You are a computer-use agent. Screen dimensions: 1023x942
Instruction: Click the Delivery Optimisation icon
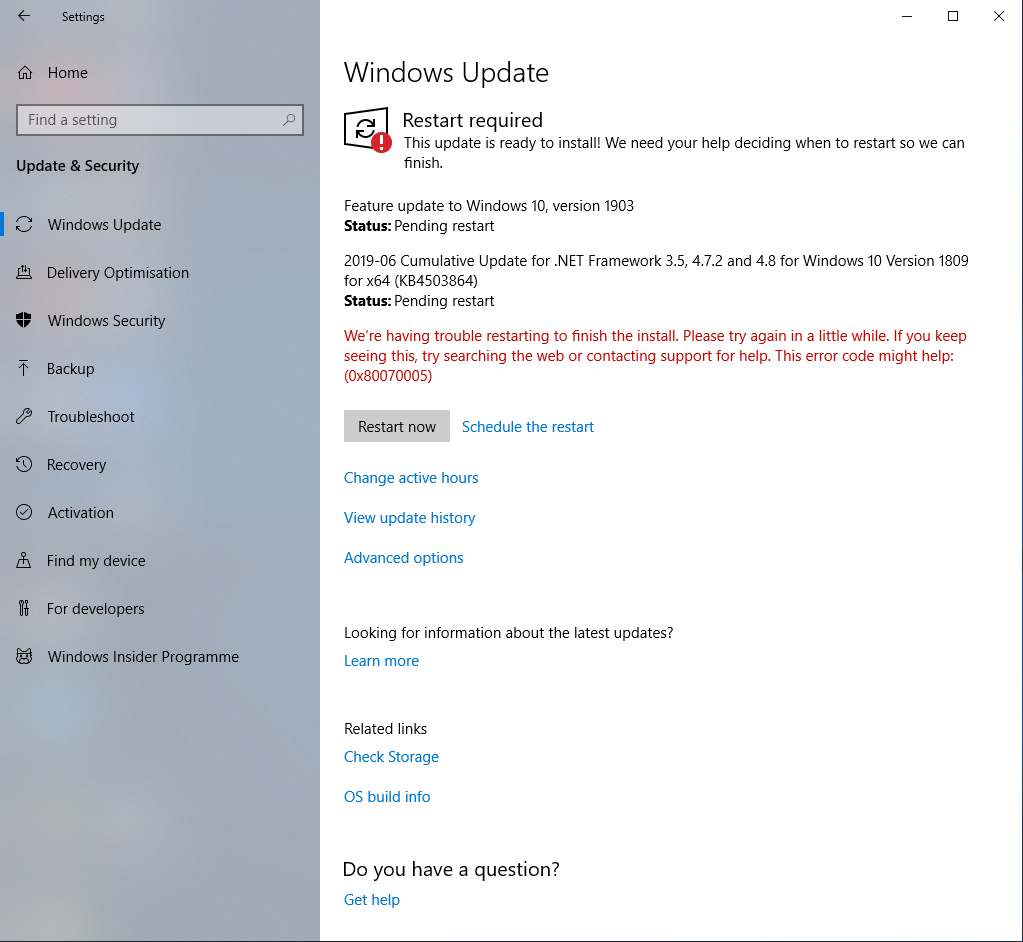24,272
